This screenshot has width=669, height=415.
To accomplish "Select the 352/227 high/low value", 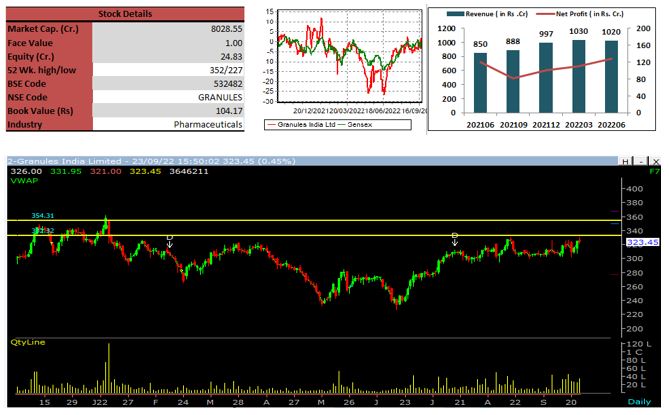I will point(226,70).
